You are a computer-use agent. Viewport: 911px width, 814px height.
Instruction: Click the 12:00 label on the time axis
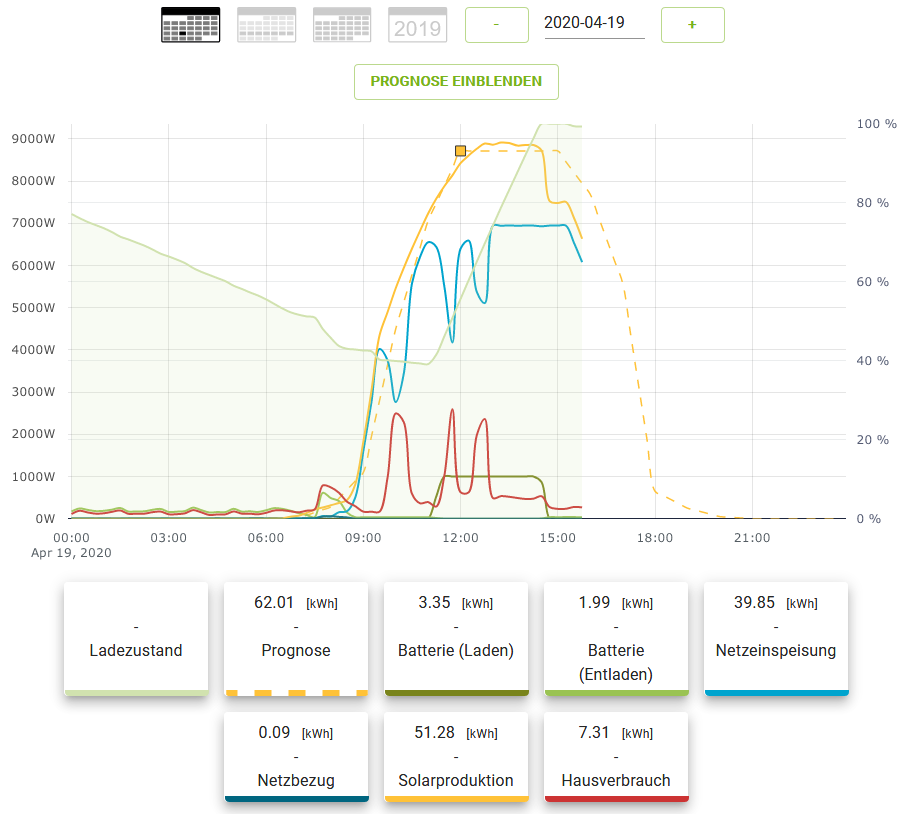(x=459, y=539)
